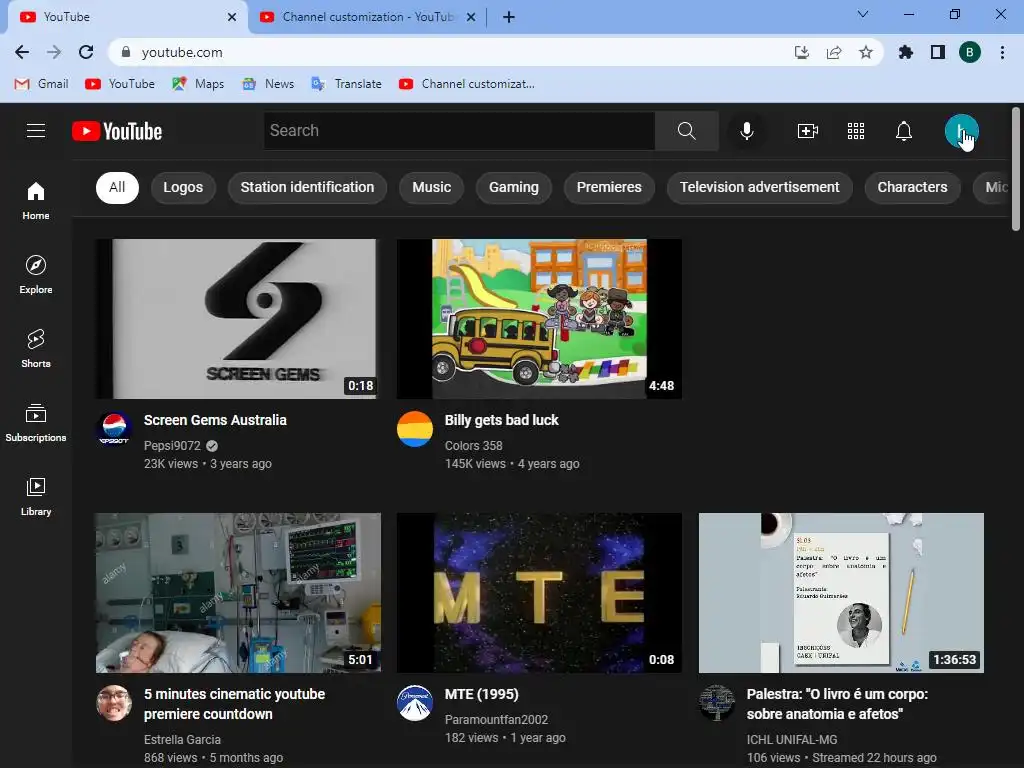Open the notifications bell
The image size is (1024, 768).
903,131
